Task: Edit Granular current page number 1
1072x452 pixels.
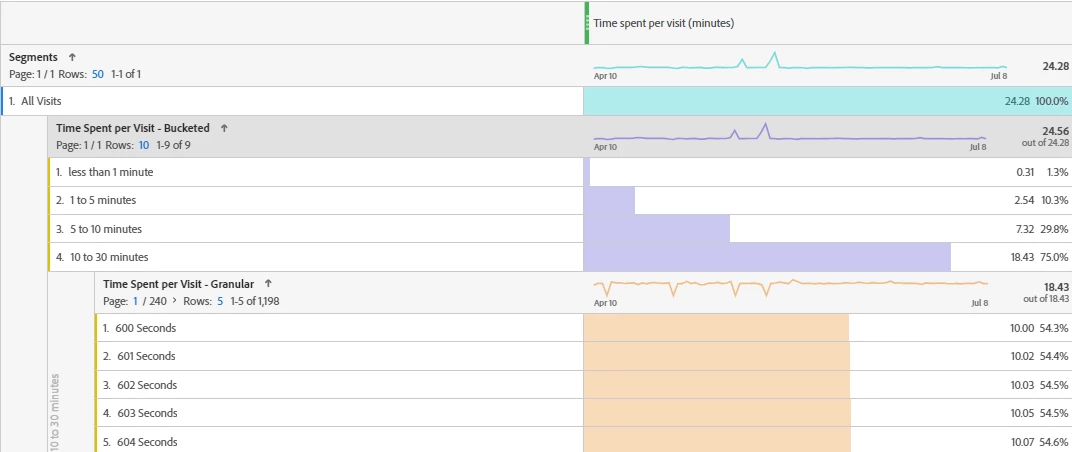Action: pos(135,300)
